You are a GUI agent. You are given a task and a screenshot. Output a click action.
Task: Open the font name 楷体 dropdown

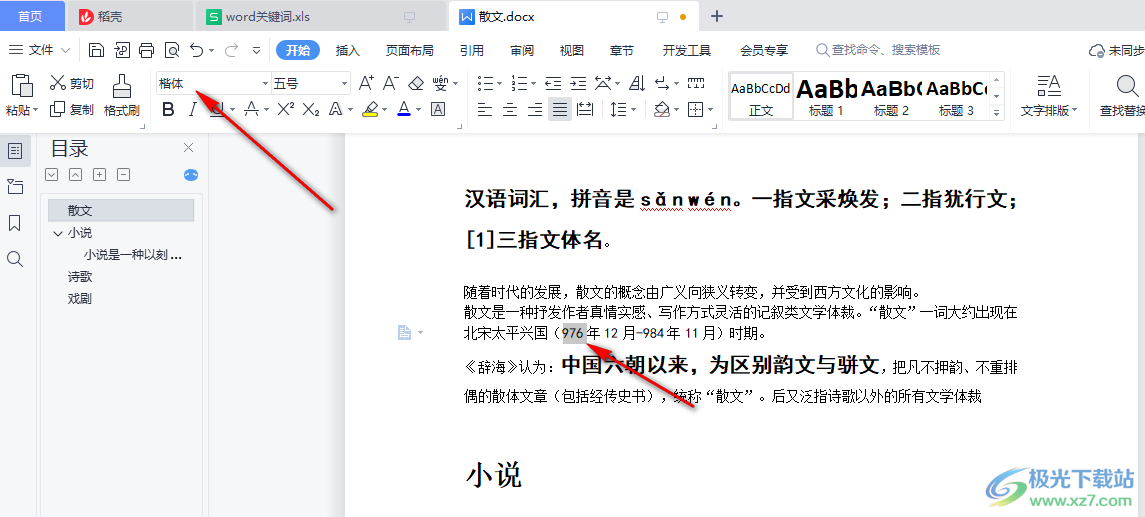click(264, 84)
